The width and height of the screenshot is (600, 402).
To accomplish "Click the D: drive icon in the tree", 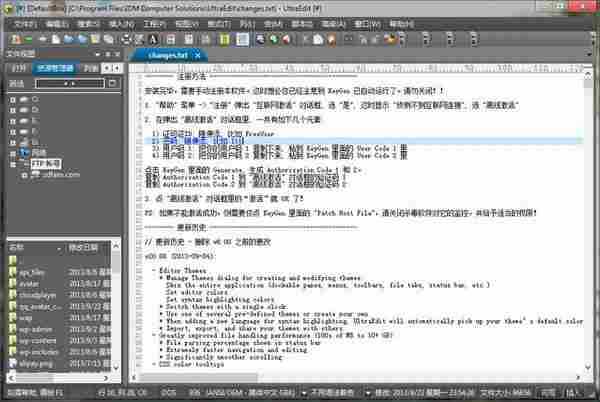I will point(24,110).
